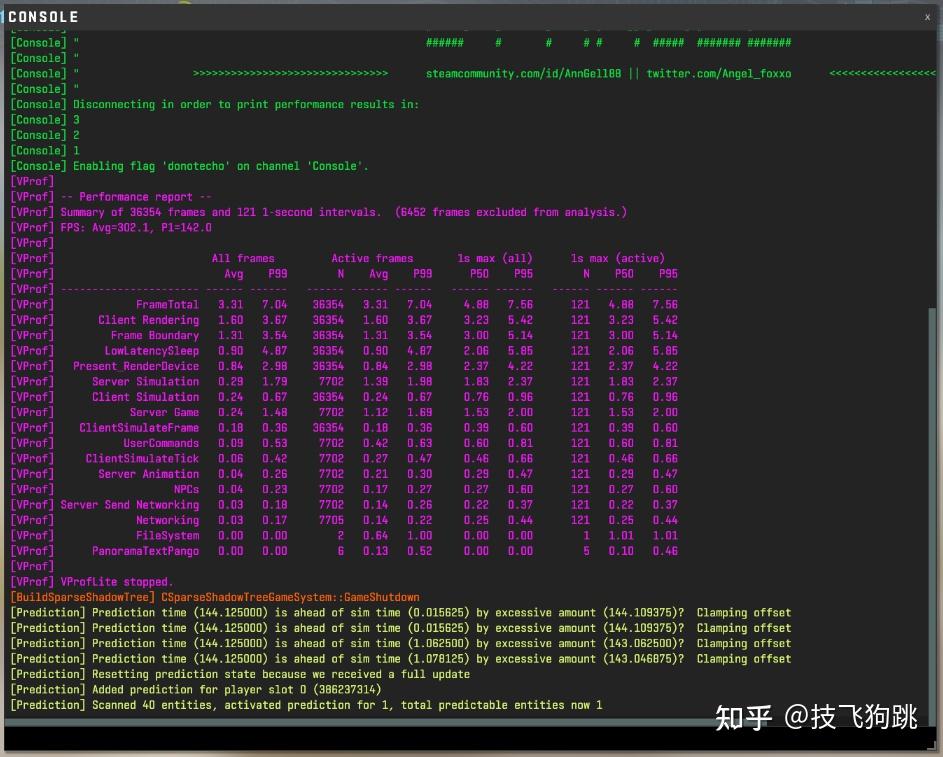Select the LowLatencySleep row label
Image resolution: width=943 pixels, height=757 pixels.
(152, 351)
